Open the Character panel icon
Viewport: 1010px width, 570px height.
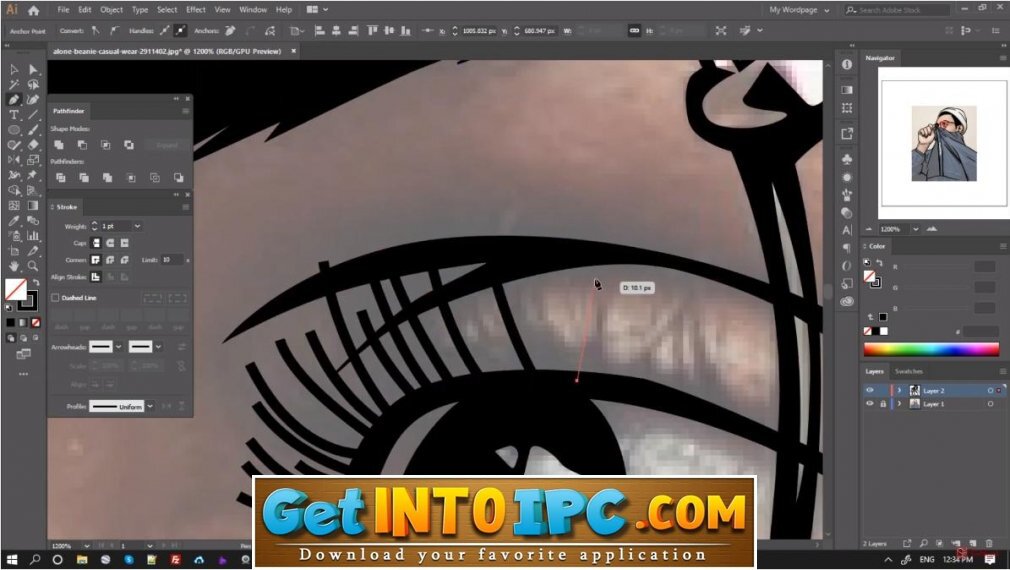click(847, 230)
